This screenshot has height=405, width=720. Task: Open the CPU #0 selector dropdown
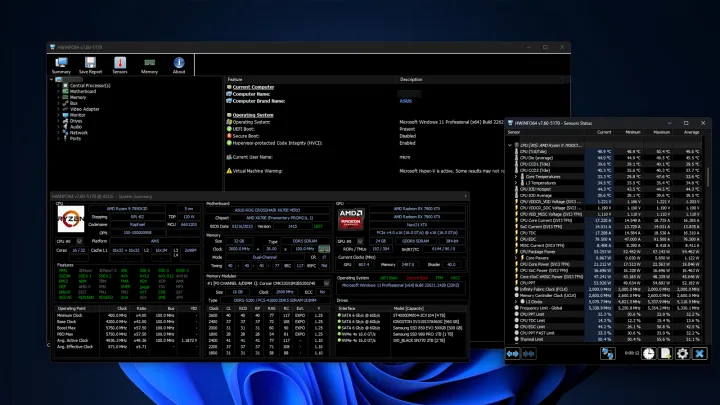click(79, 241)
